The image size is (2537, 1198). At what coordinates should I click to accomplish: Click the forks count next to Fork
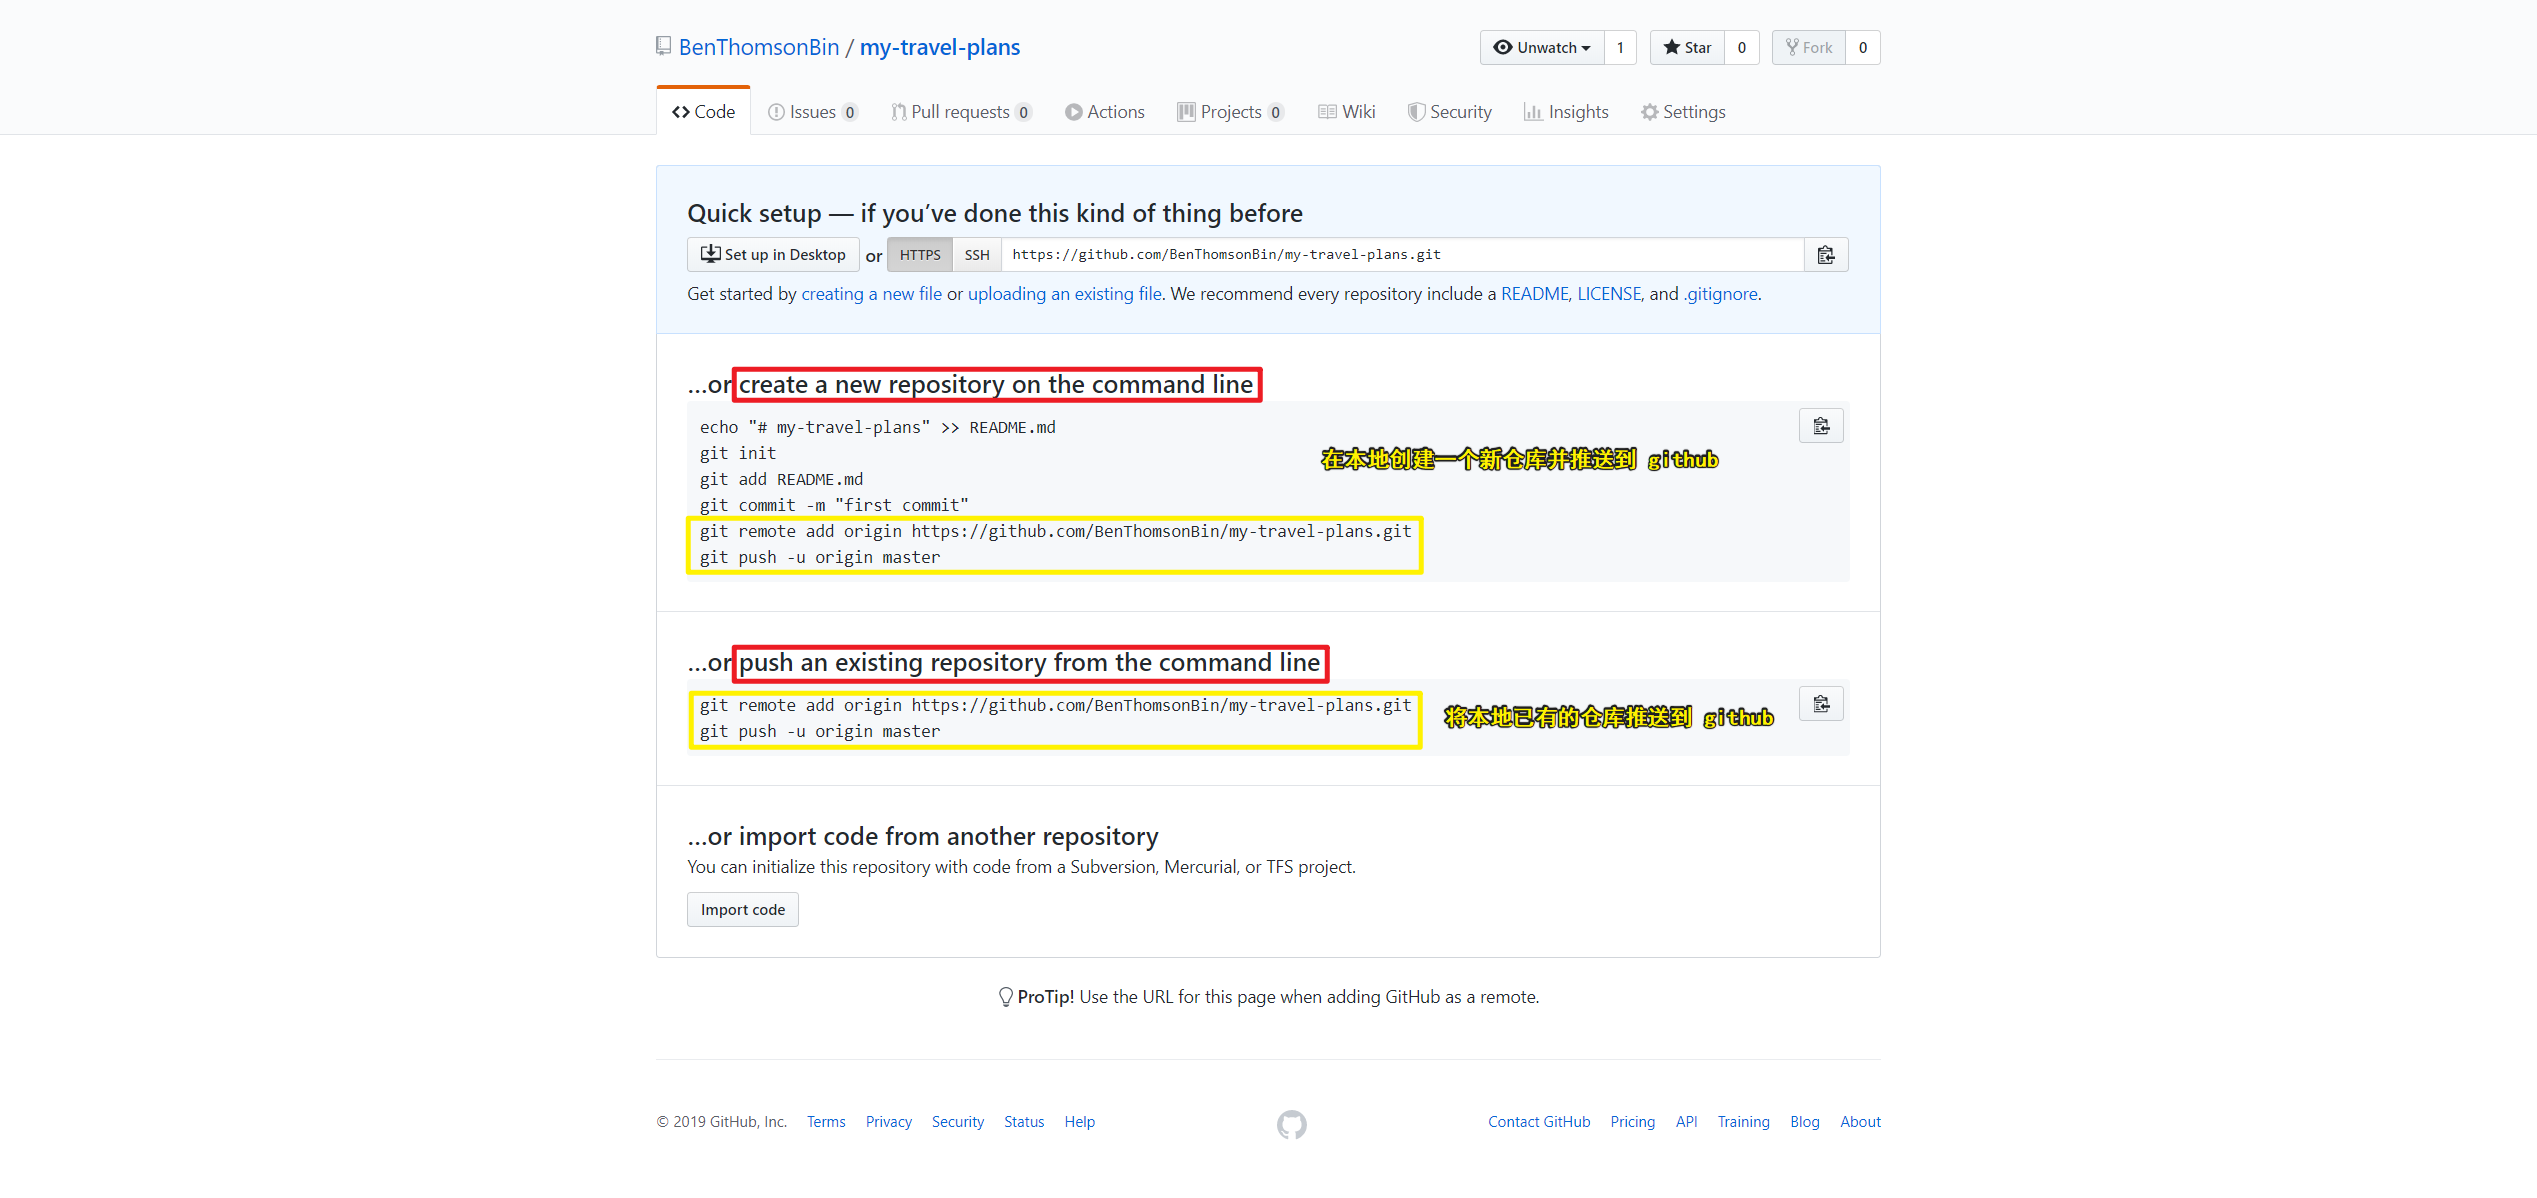tap(1863, 47)
